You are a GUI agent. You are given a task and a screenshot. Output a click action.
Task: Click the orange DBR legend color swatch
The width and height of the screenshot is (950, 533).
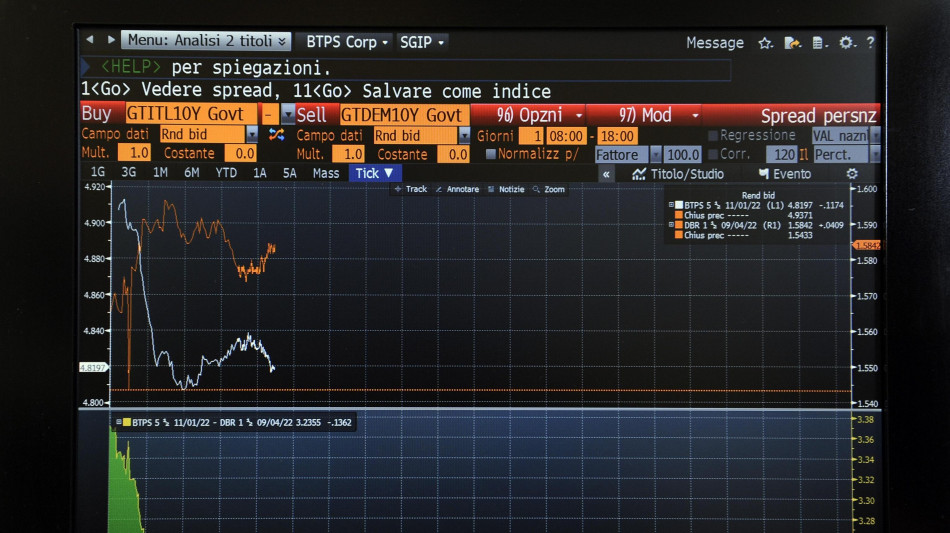[x=679, y=225]
